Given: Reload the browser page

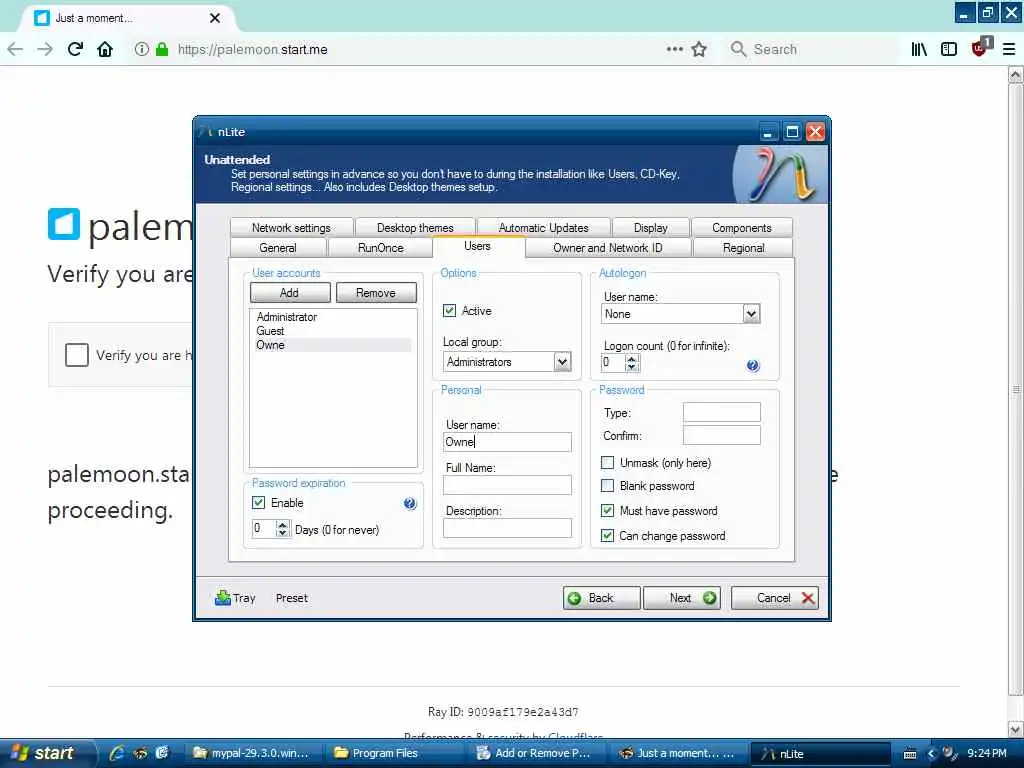Looking at the screenshot, I should [x=75, y=50].
